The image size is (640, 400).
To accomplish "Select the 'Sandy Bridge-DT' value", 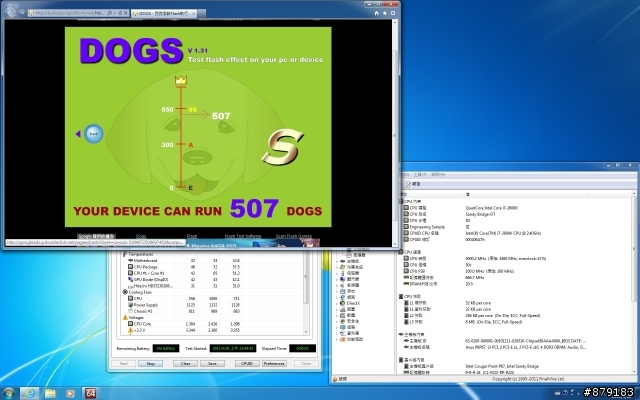I will click(480, 214).
